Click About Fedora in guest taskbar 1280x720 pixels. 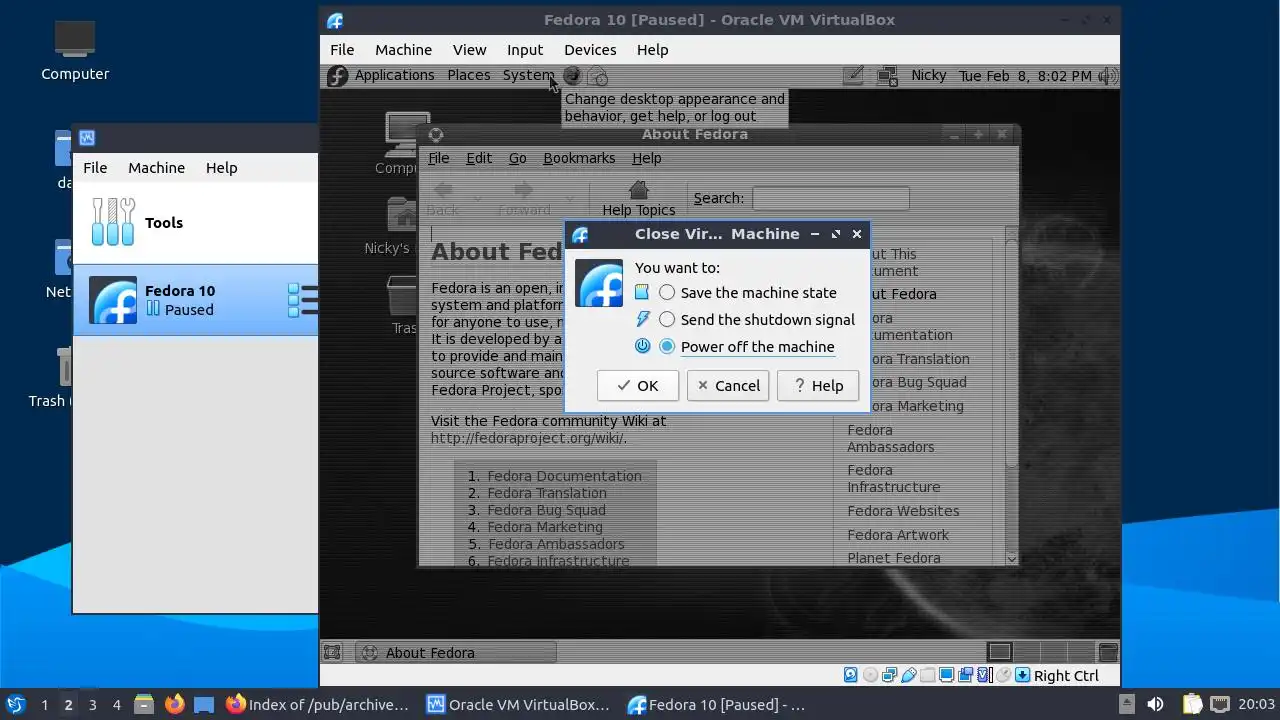click(x=456, y=653)
